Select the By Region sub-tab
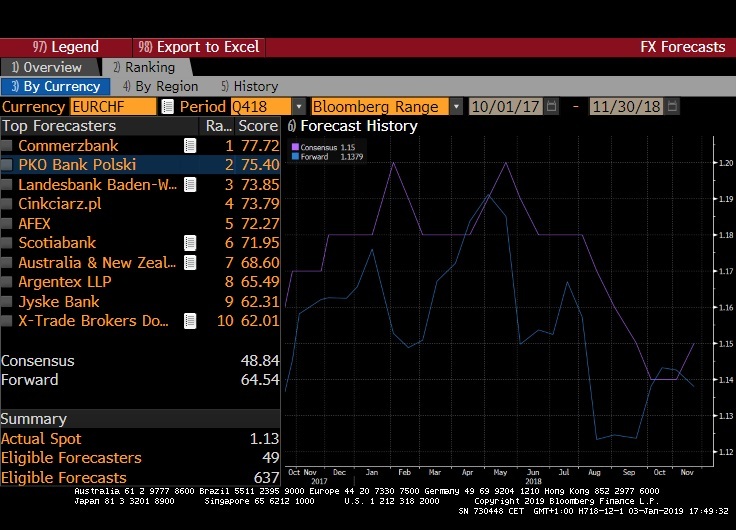 click(x=160, y=87)
